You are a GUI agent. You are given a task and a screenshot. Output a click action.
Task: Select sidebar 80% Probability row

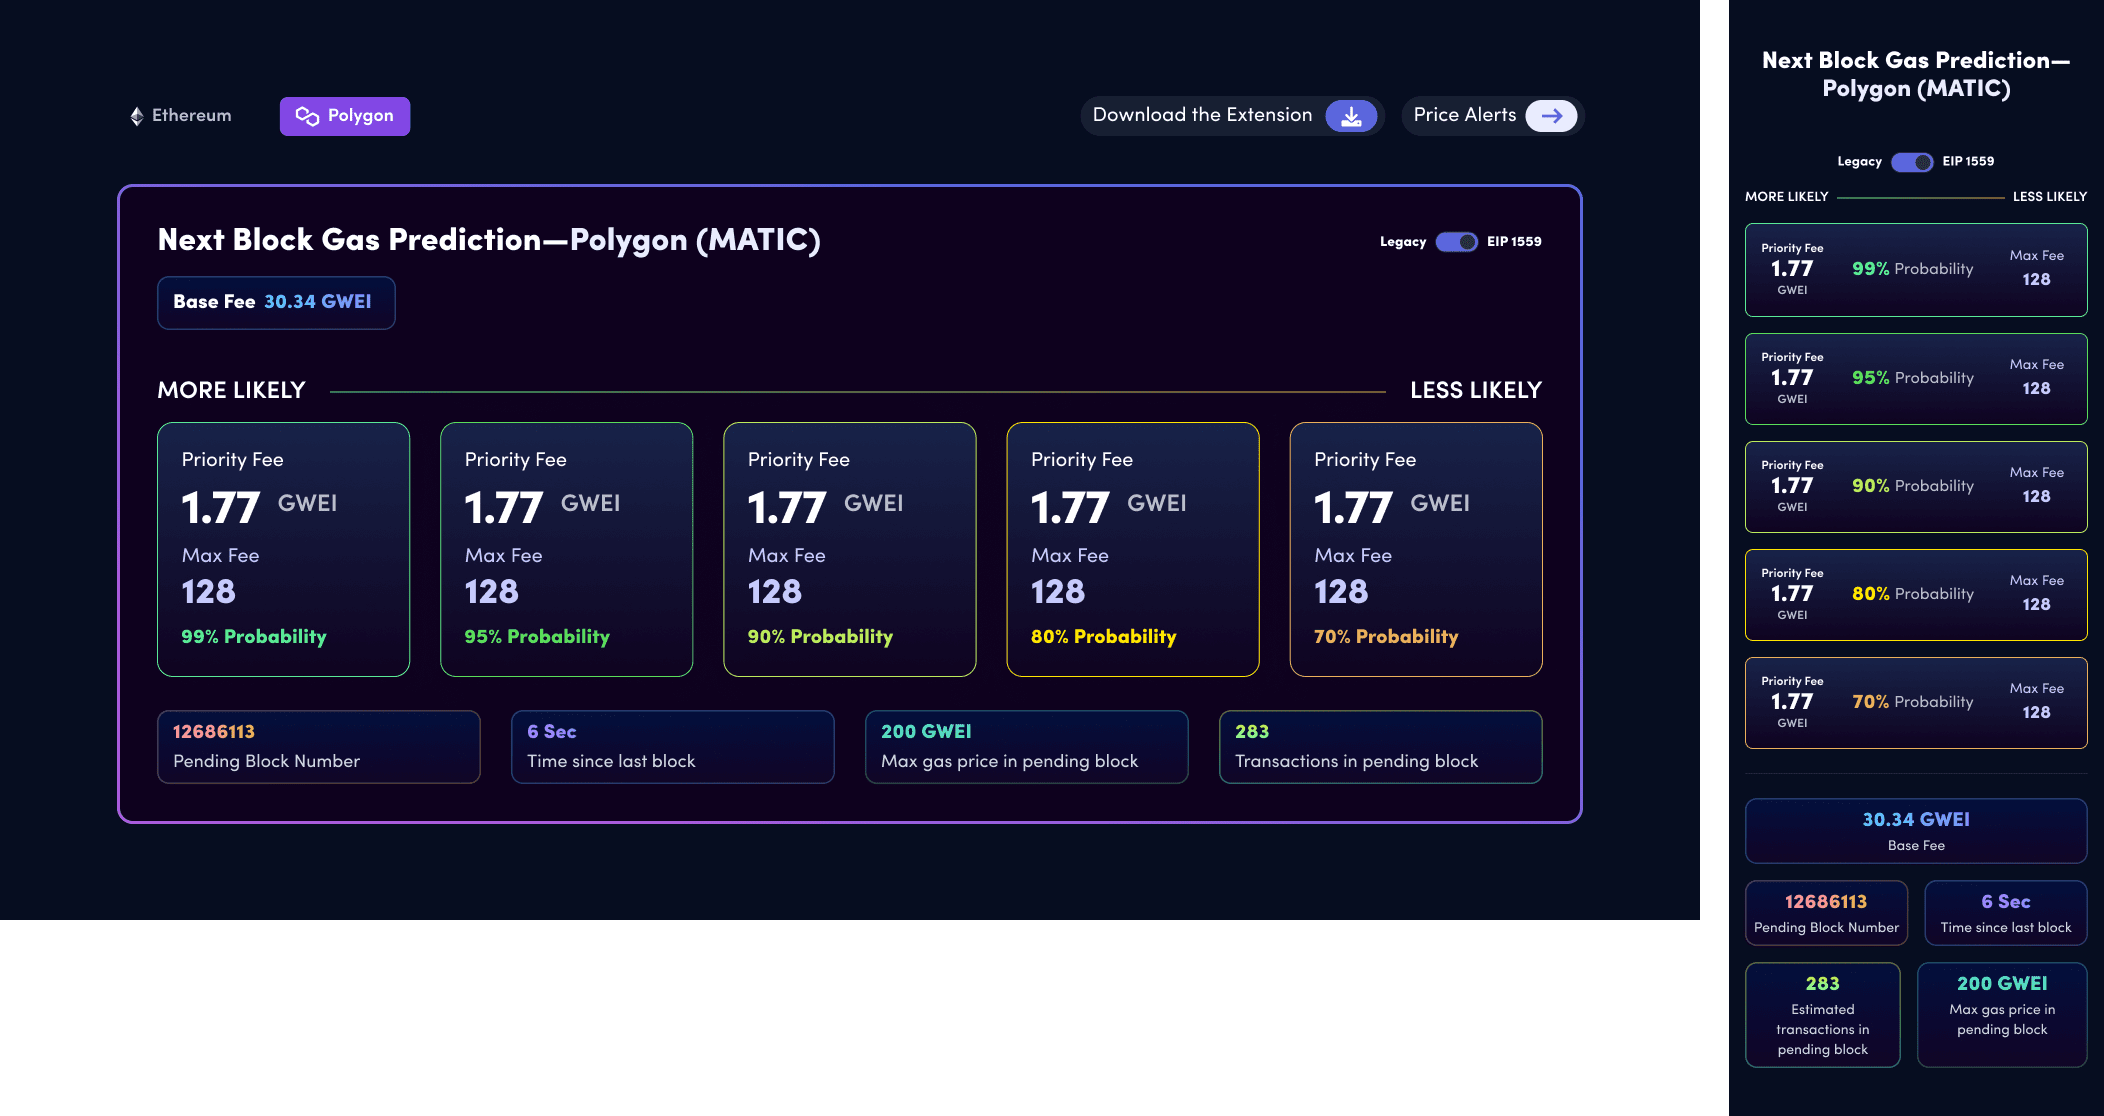point(1915,594)
